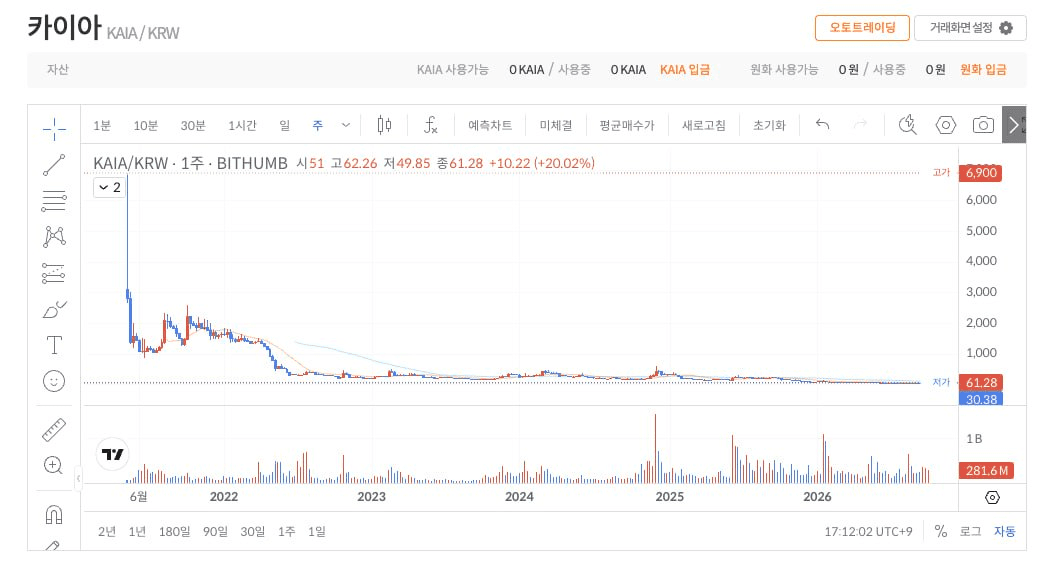Select the trend line drawing tool
This screenshot has height=567, width=1046.
point(54,165)
